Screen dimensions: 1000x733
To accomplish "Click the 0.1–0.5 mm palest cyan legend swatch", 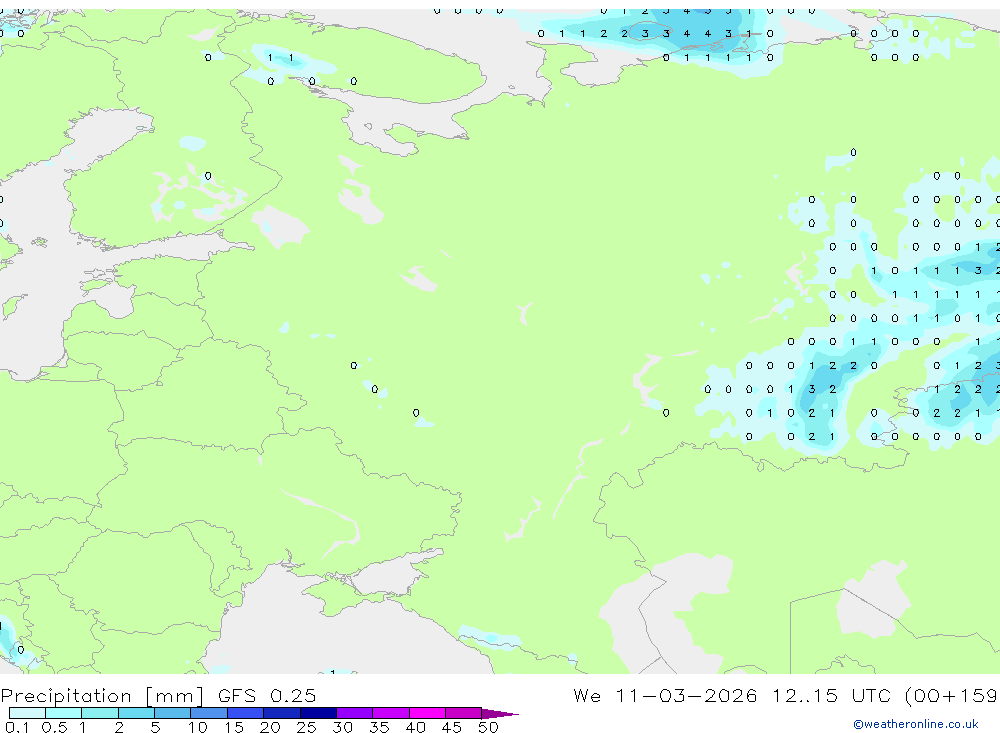I will click(x=27, y=713).
